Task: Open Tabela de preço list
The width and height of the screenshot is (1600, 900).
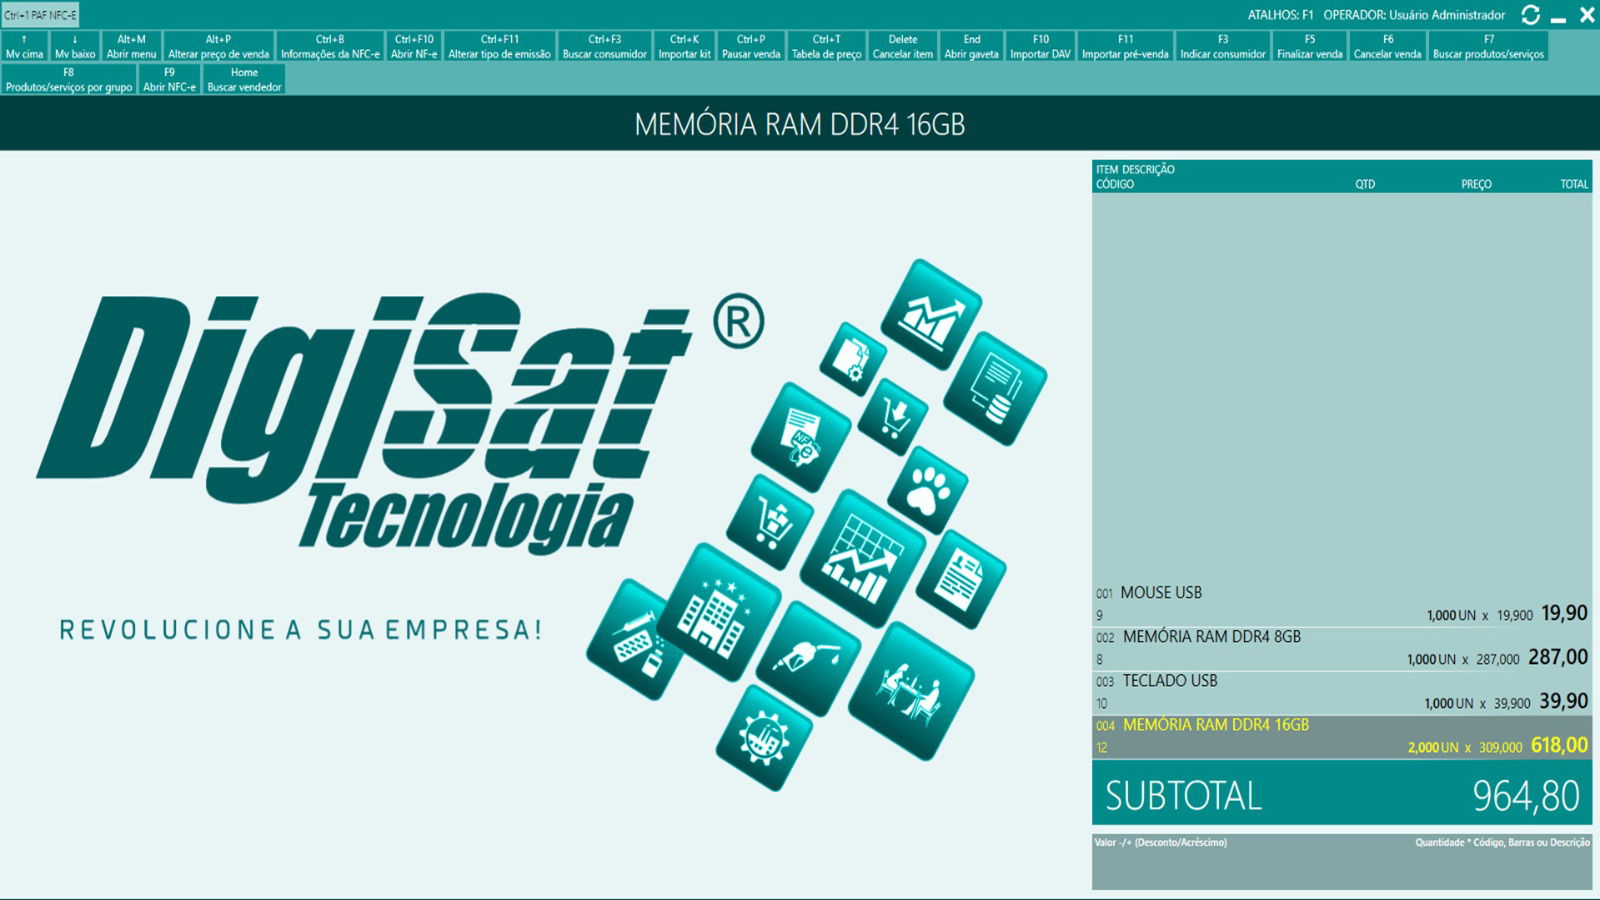Action: click(x=826, y=47)
